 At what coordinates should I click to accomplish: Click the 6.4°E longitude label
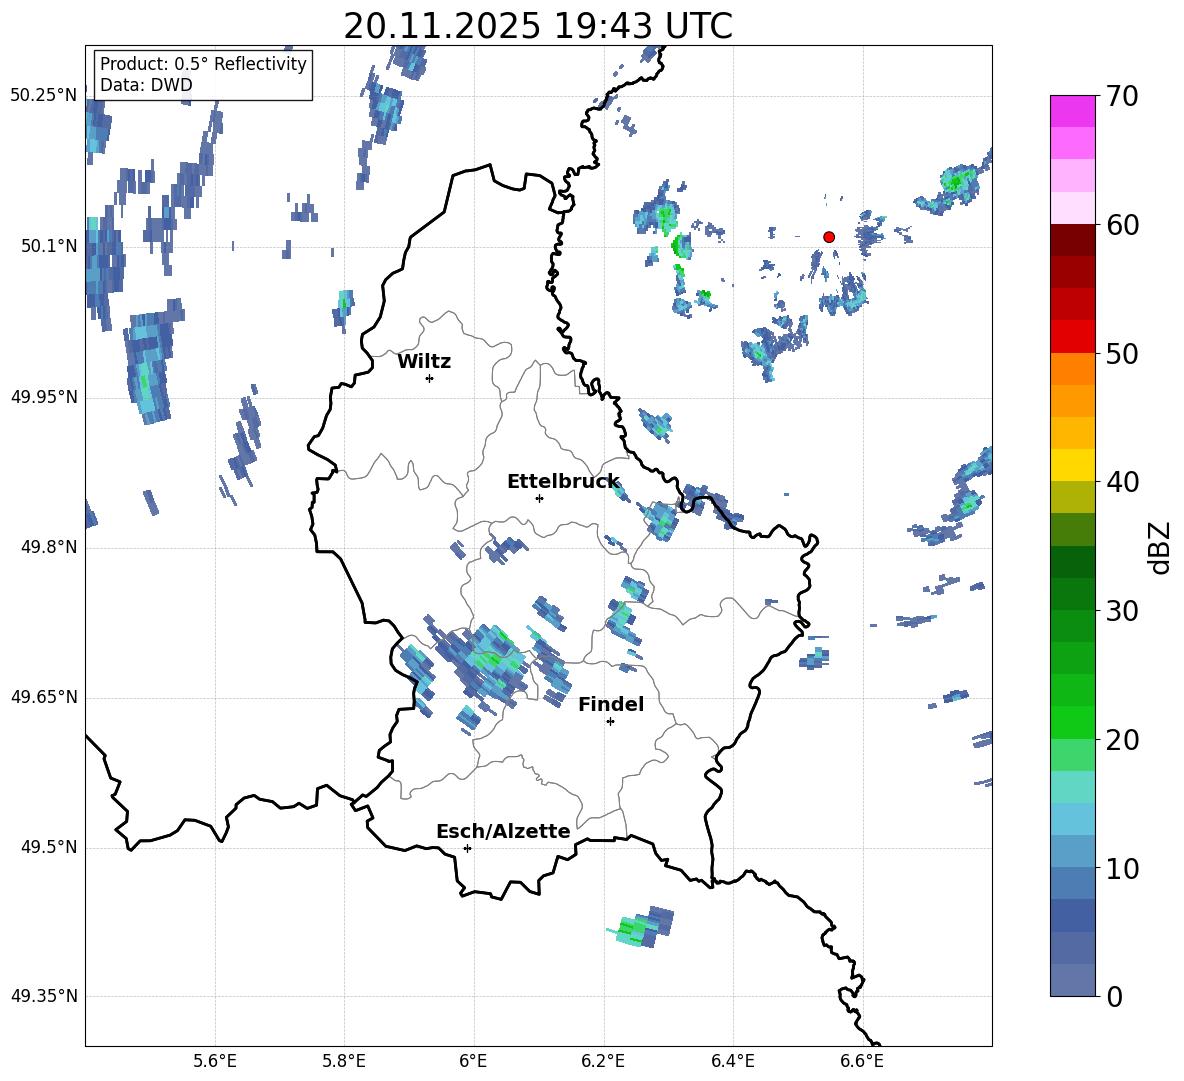coord(732,1061)
